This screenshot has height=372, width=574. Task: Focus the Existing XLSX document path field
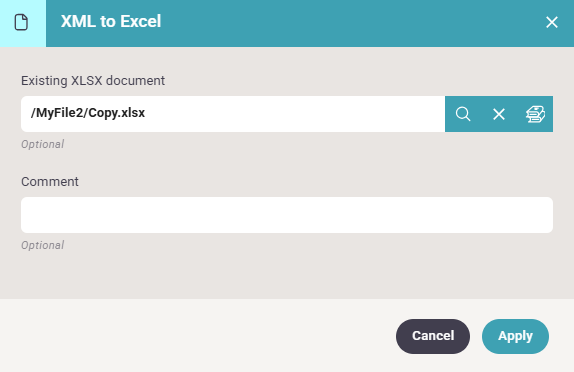click(233, 114)
